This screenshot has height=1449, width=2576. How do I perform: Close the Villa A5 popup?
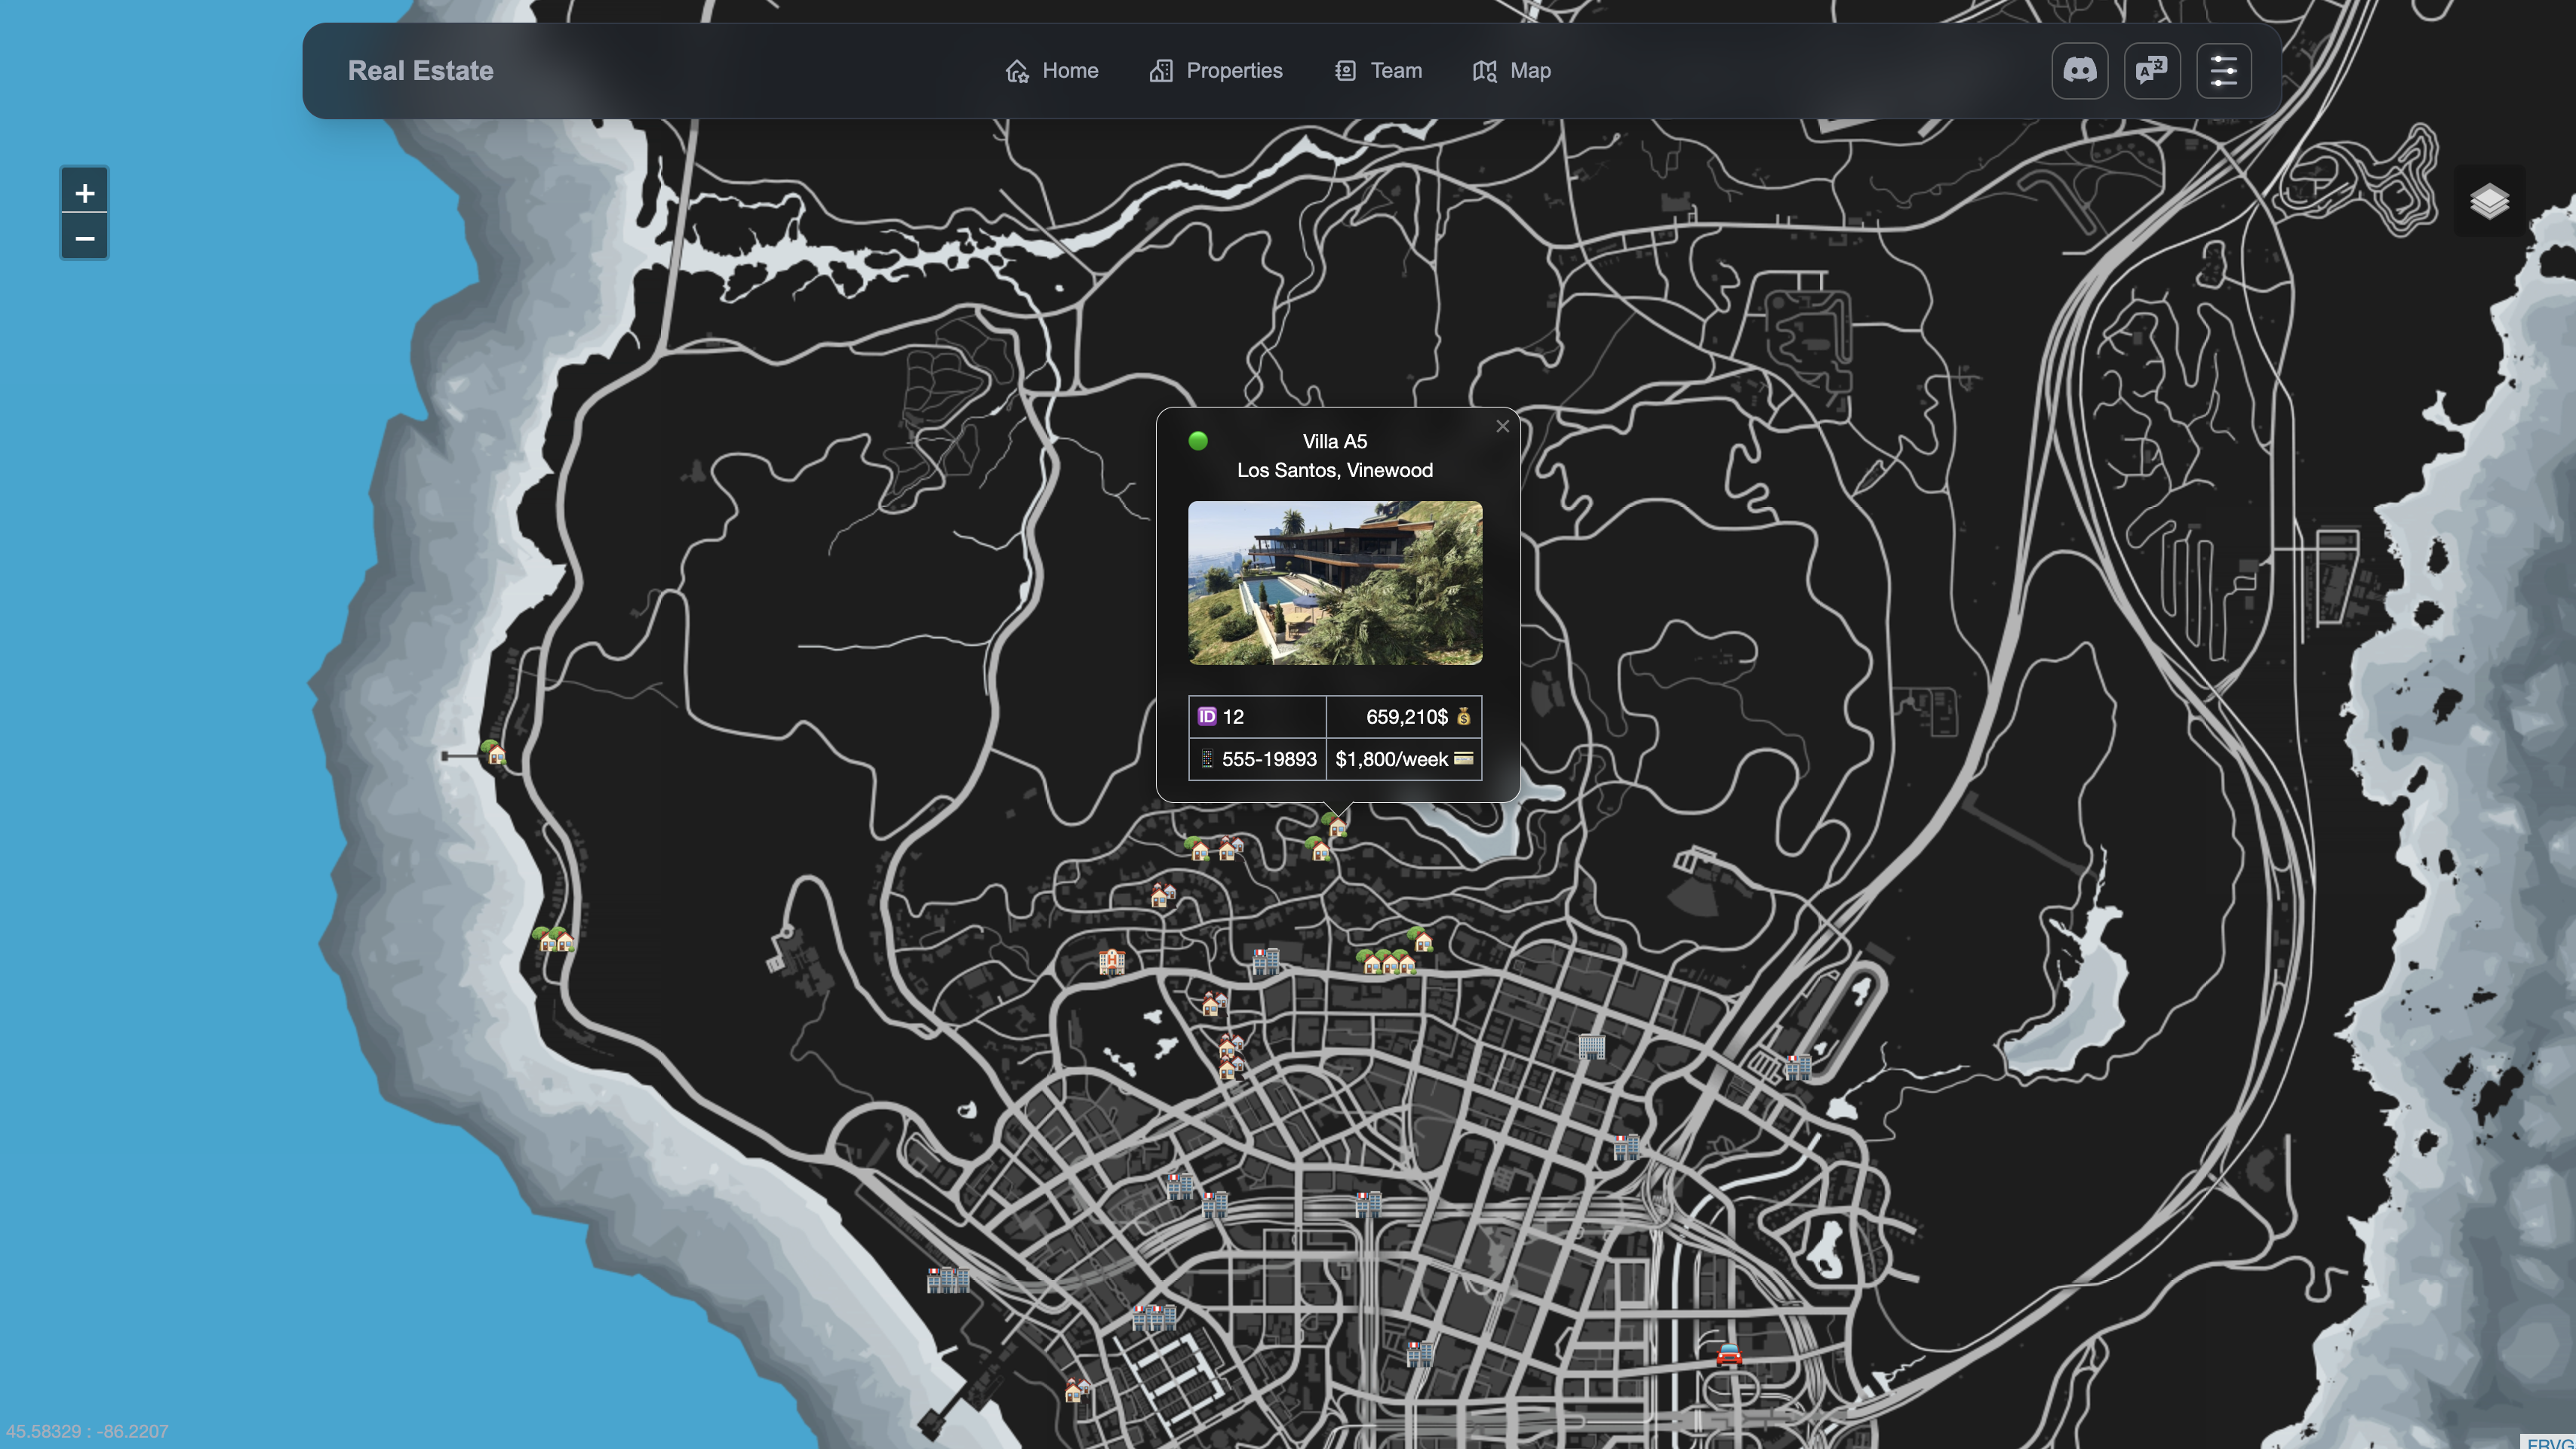pos(1502,427)
